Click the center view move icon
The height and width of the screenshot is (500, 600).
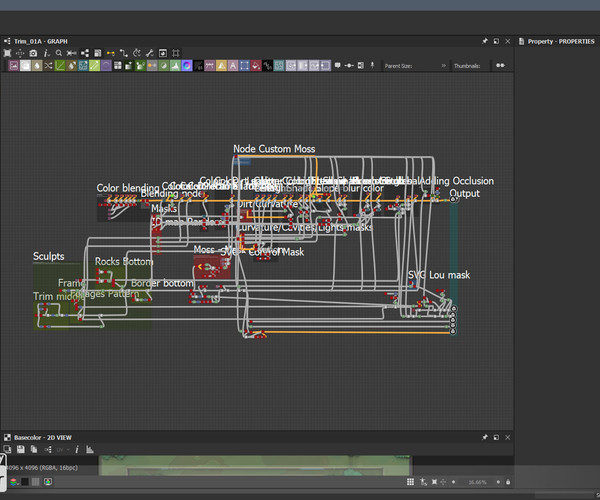click(x=20, y=53)
